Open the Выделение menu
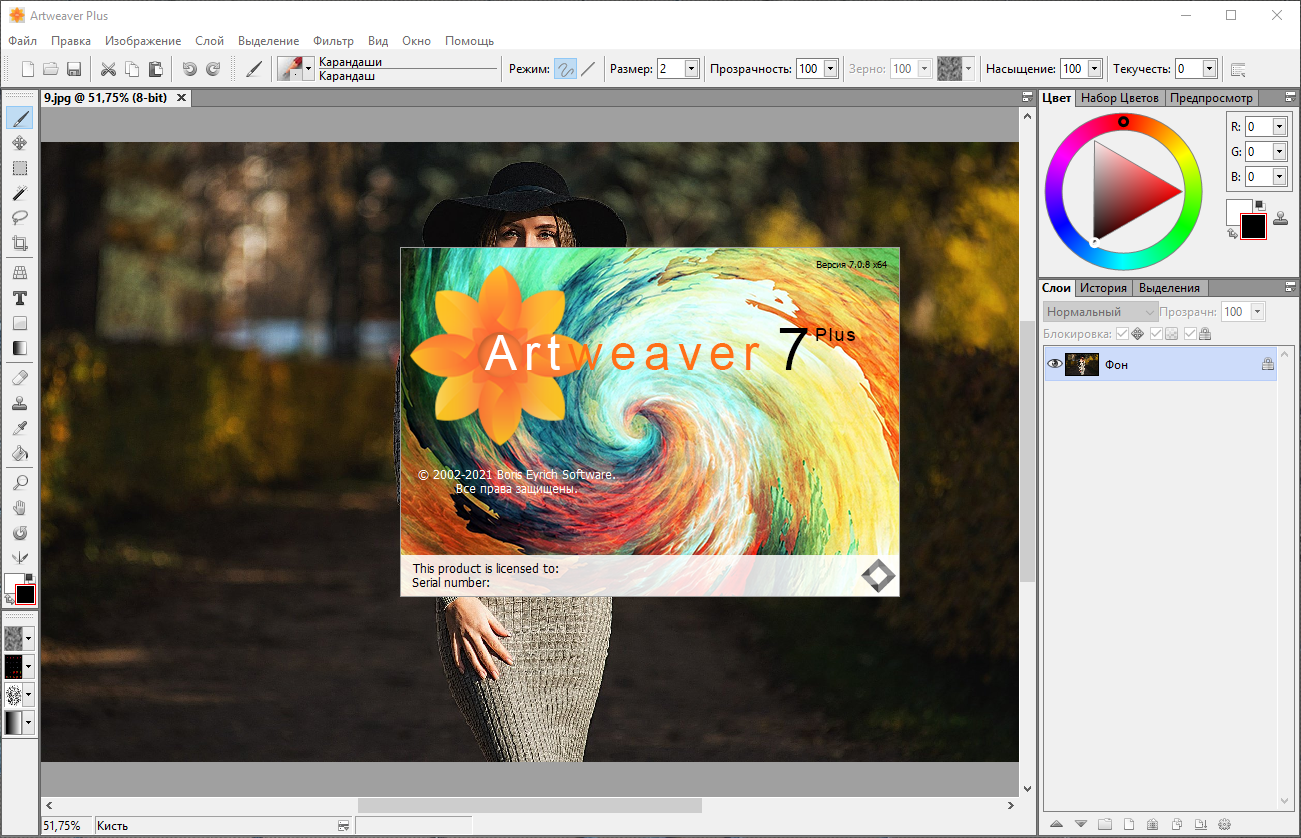Image resolution: width=1301 pixels, height=838 pixels. 268,41
